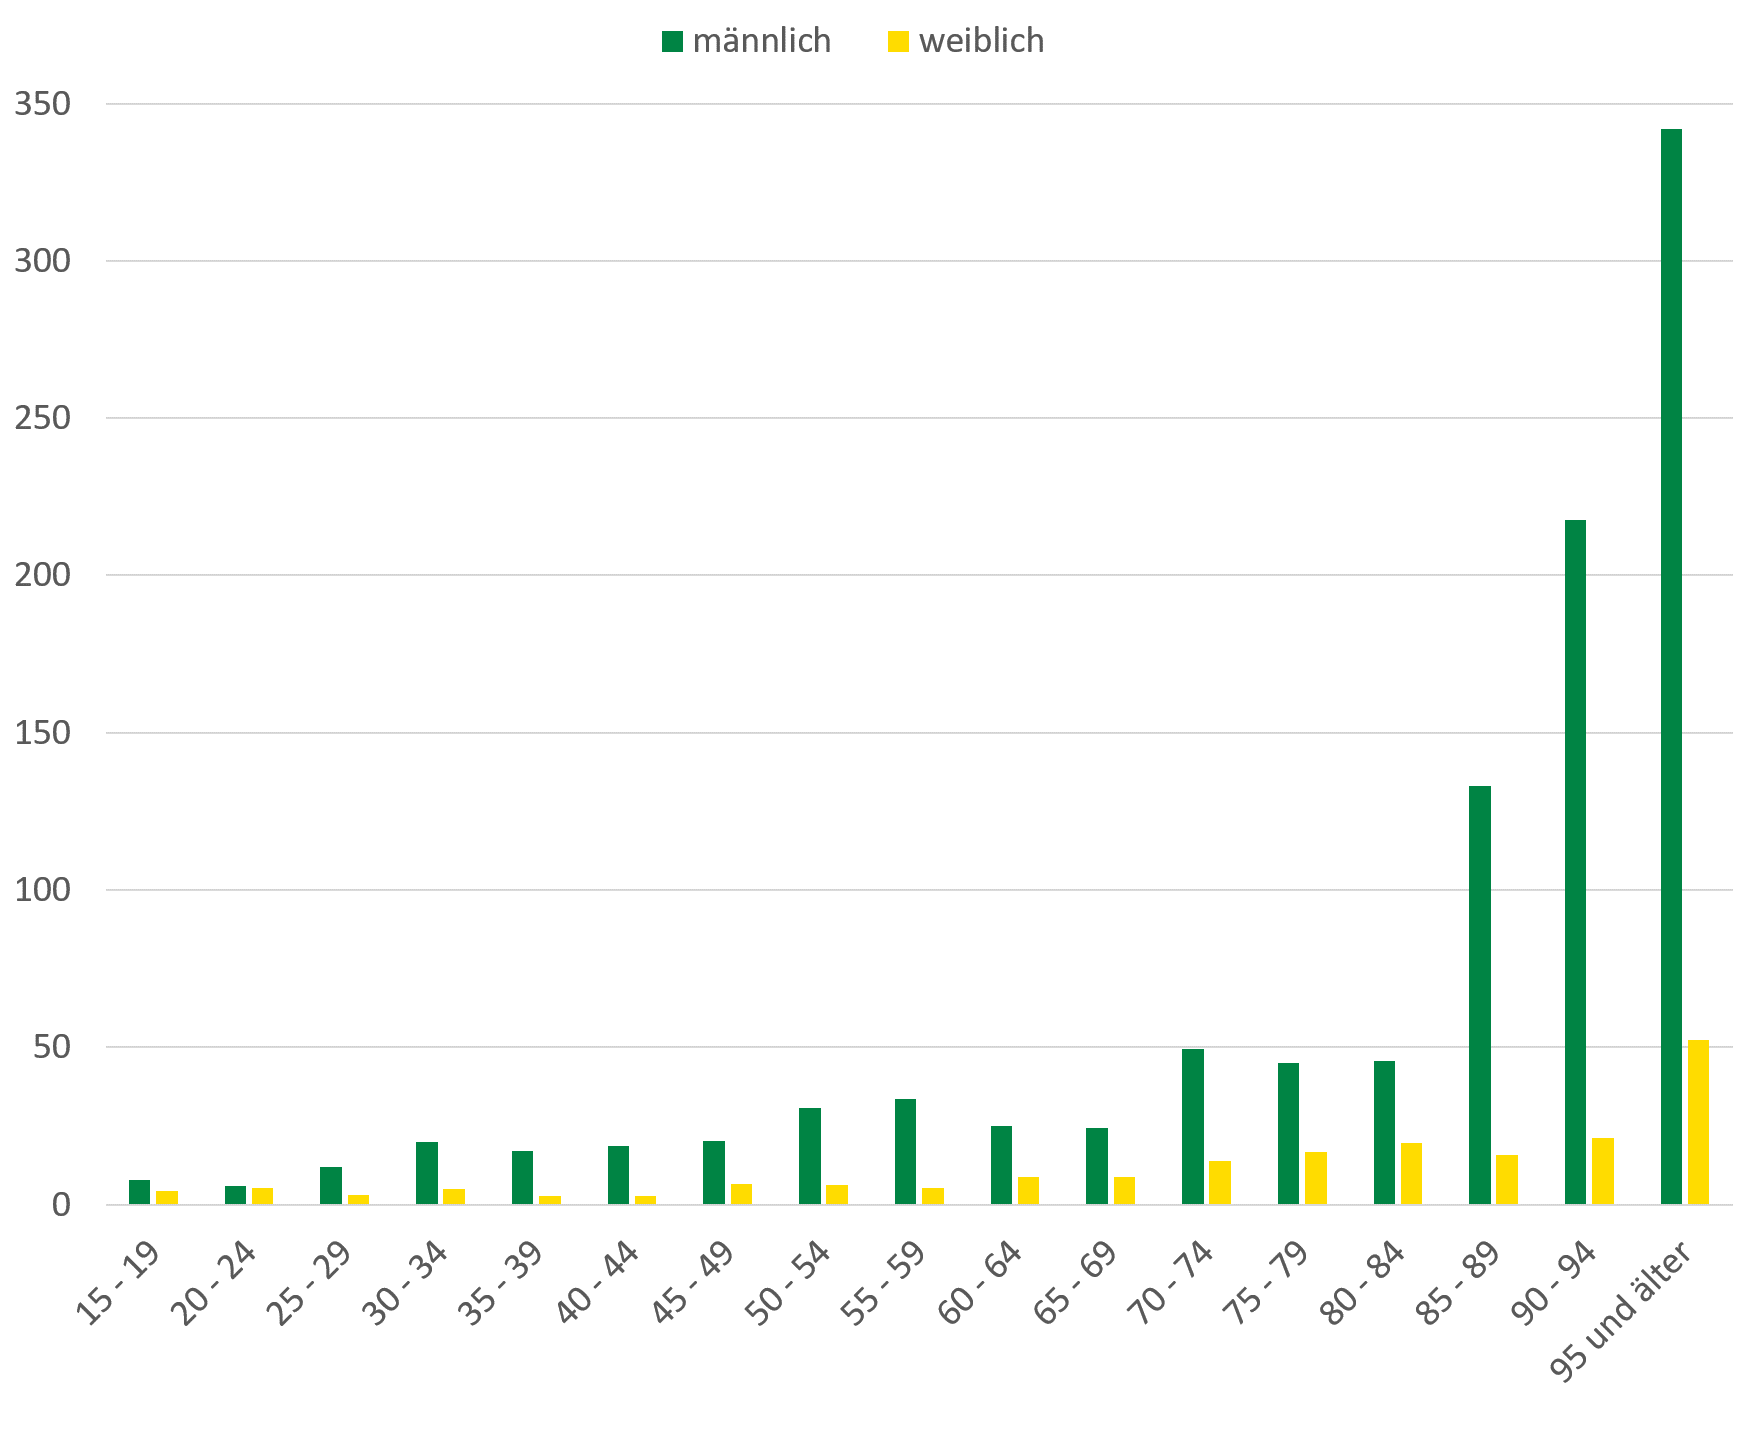Click the yellow bar for 20 - 24
This screenshot has width=1756, height=1441.
(x=262, y=1196)
